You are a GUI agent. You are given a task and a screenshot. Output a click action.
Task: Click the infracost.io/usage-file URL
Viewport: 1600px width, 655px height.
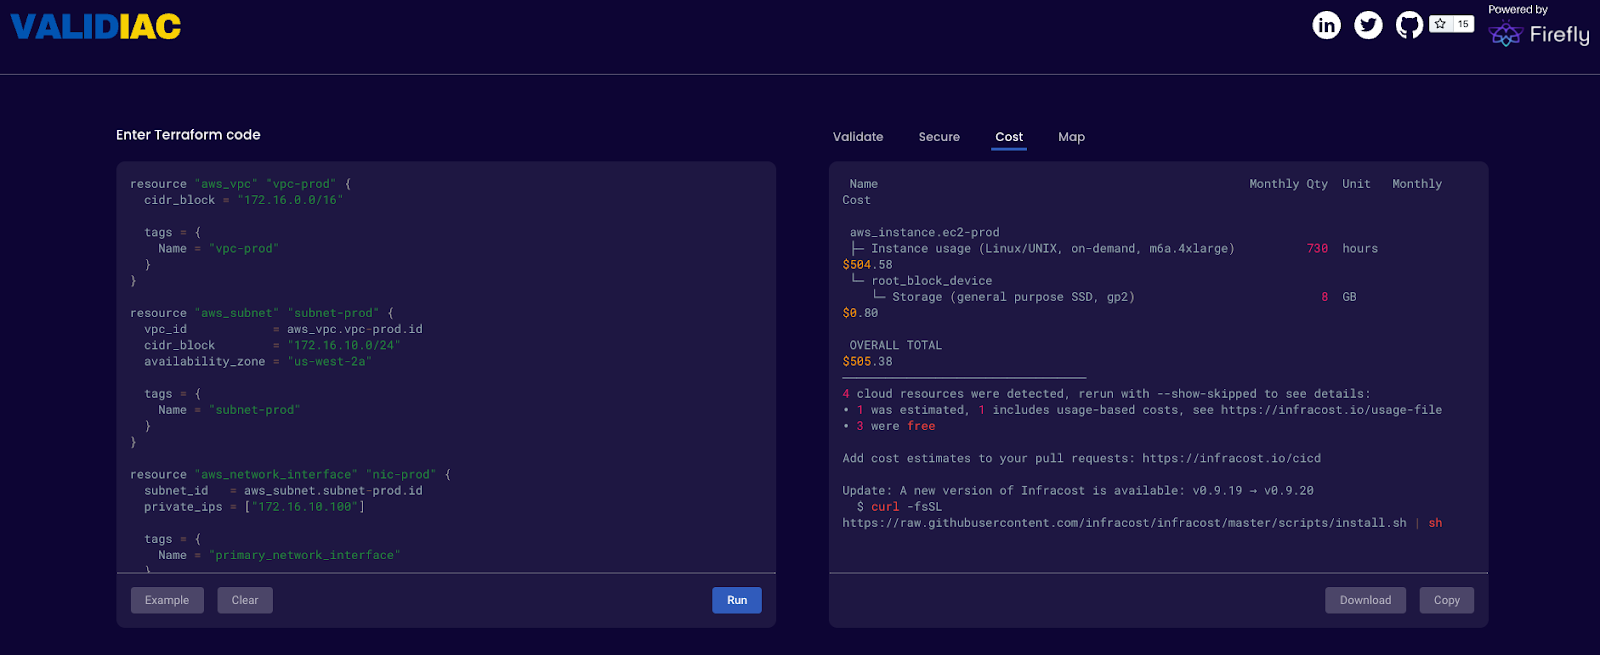[1331, 410]
